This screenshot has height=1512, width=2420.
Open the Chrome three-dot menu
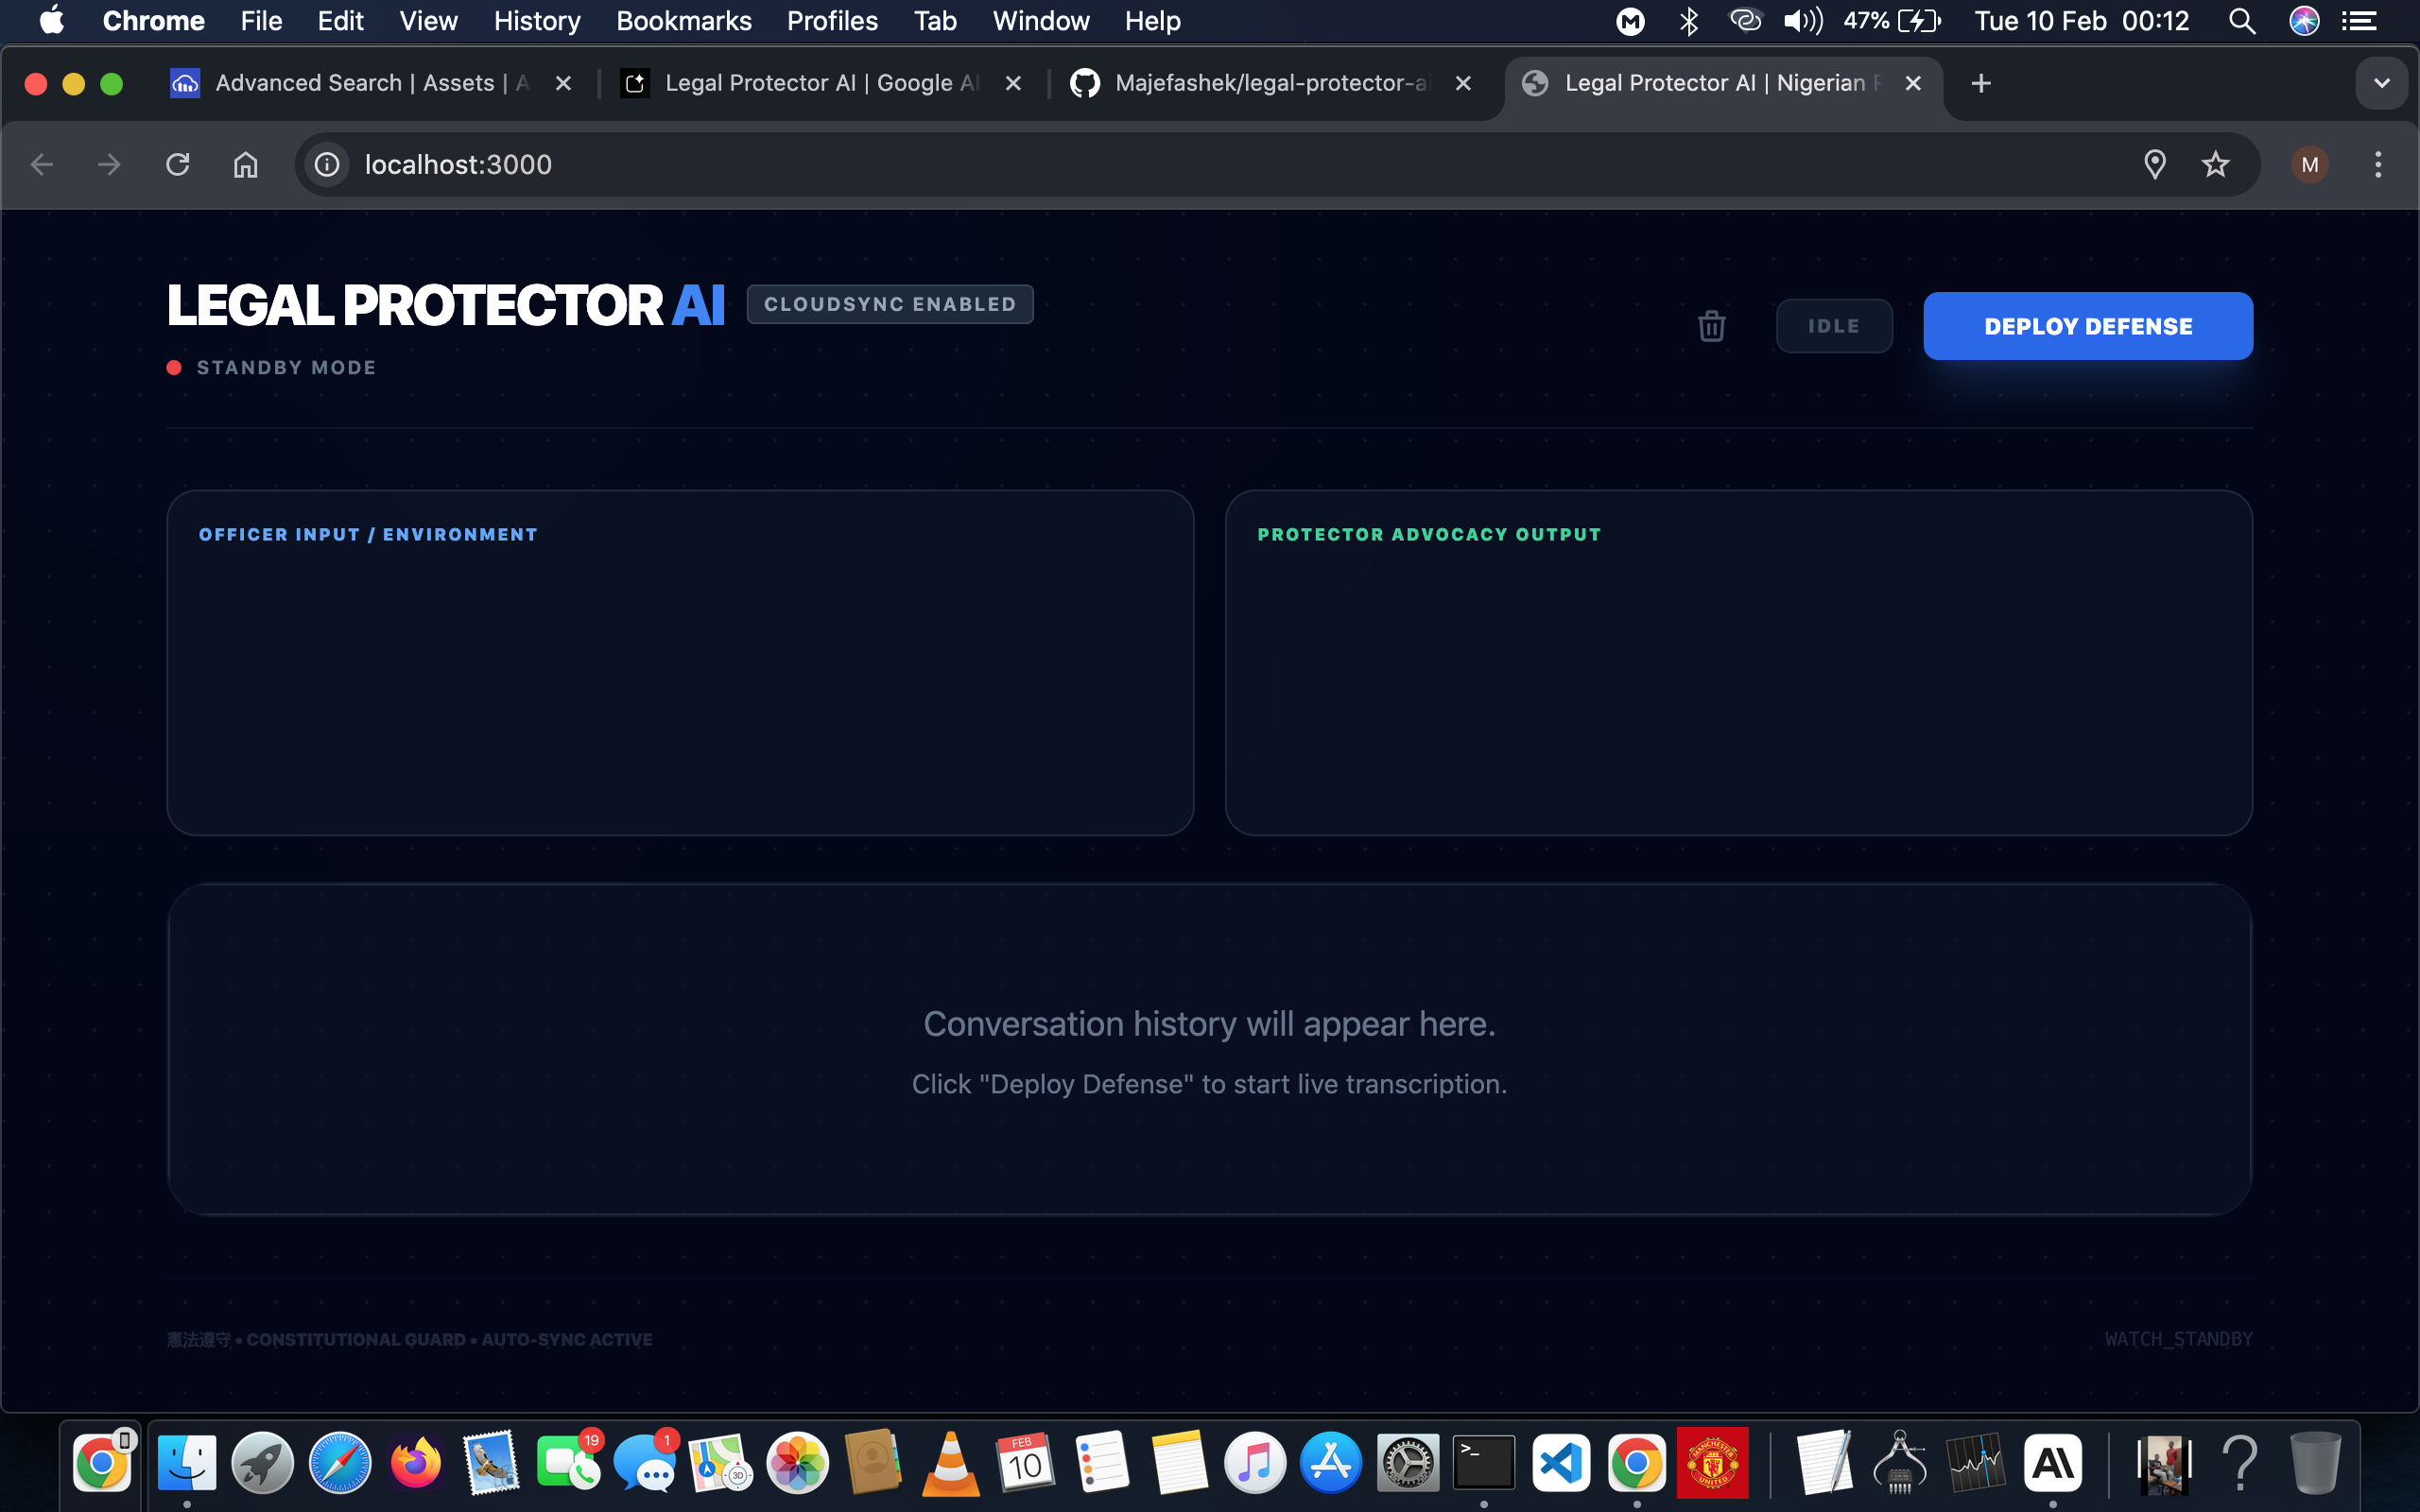[2377, 164]
